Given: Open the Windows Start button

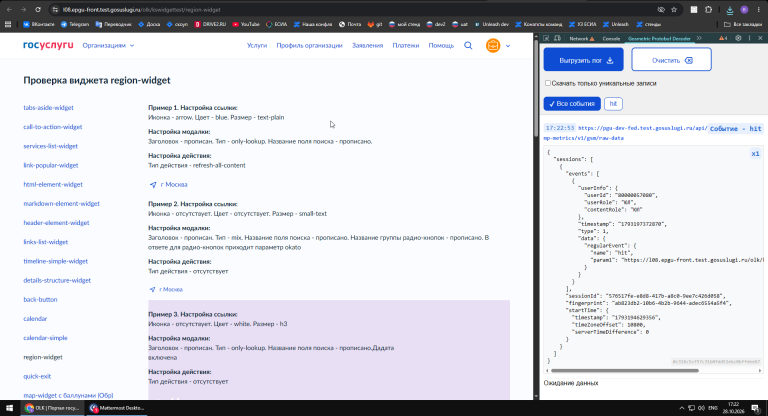Looking at the screenshot, I should [x=9, y=408].
